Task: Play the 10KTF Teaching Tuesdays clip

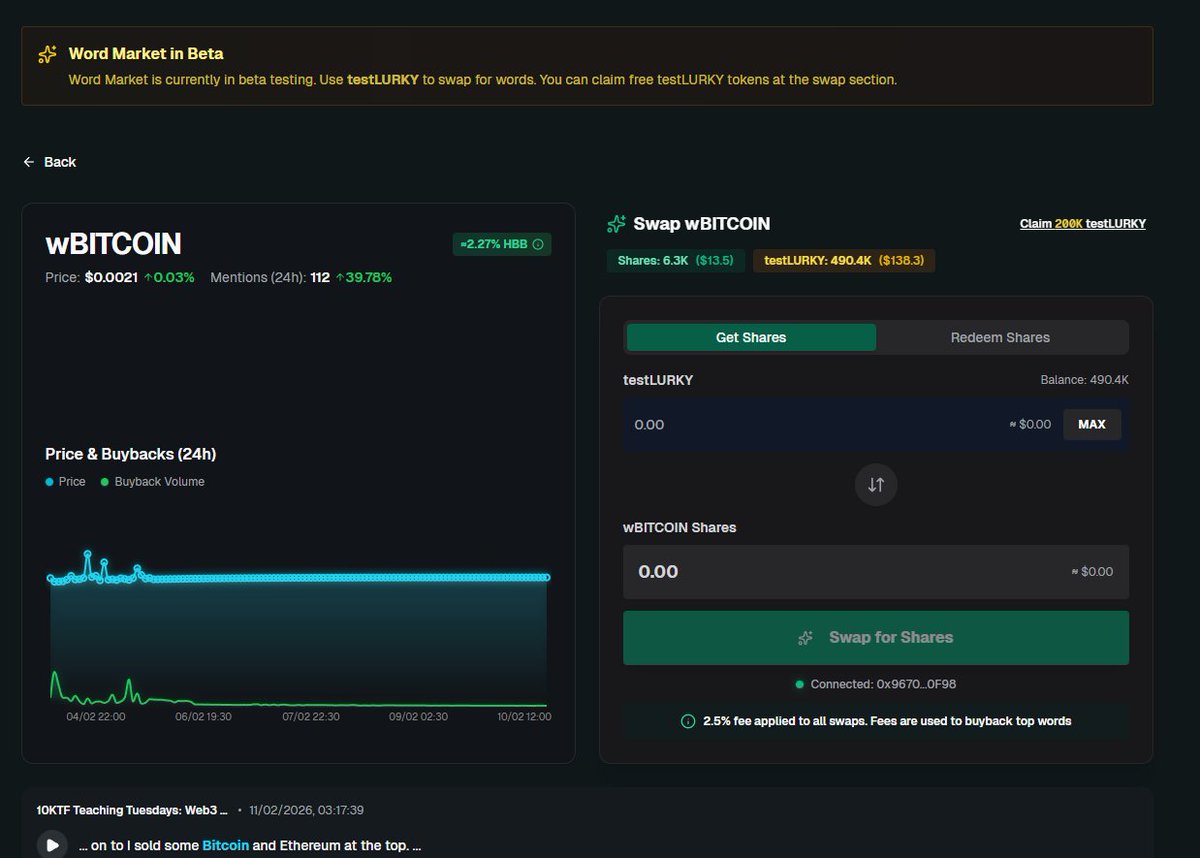Action: click(x=52, y=845)
